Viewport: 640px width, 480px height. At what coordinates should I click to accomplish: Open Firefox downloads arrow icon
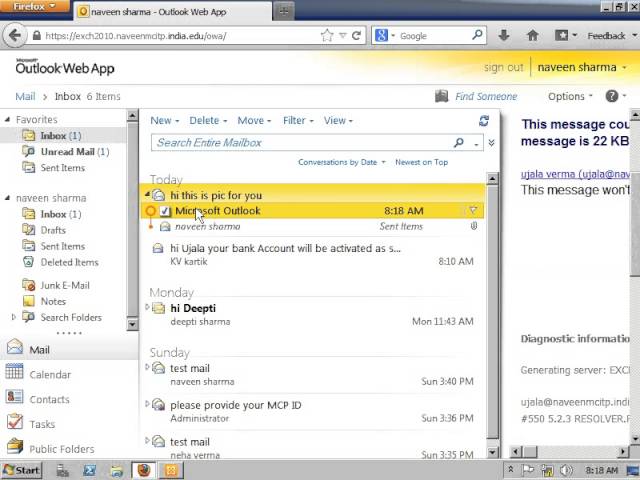point(504,36)
